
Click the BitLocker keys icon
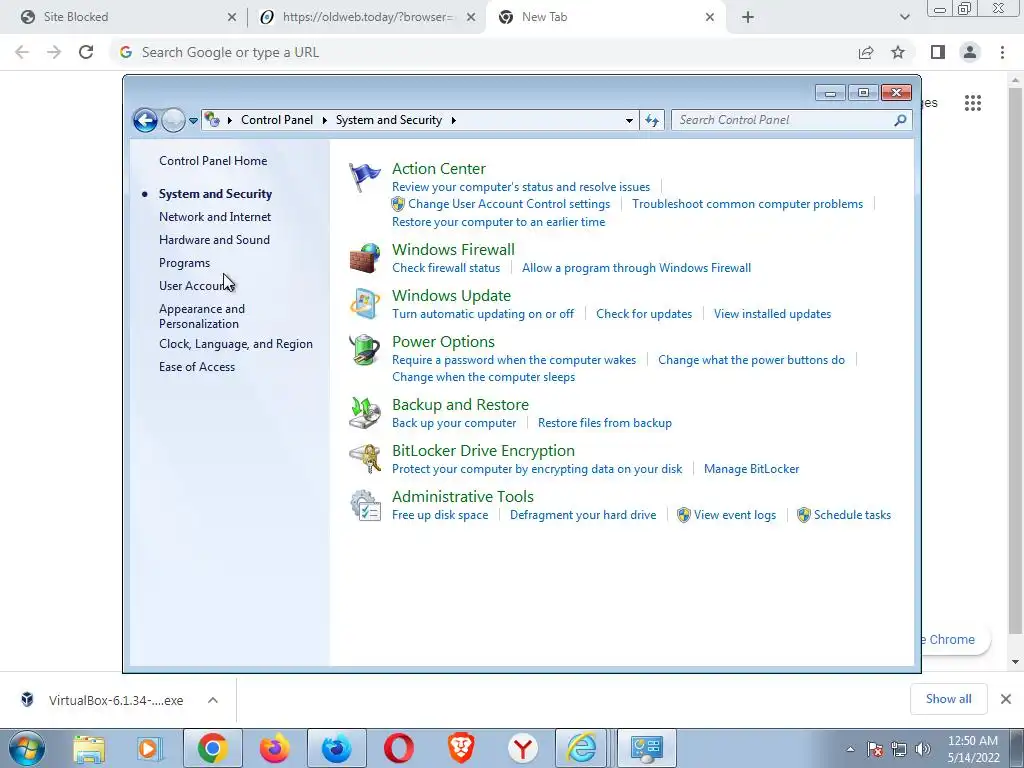[x=364, y=458]
